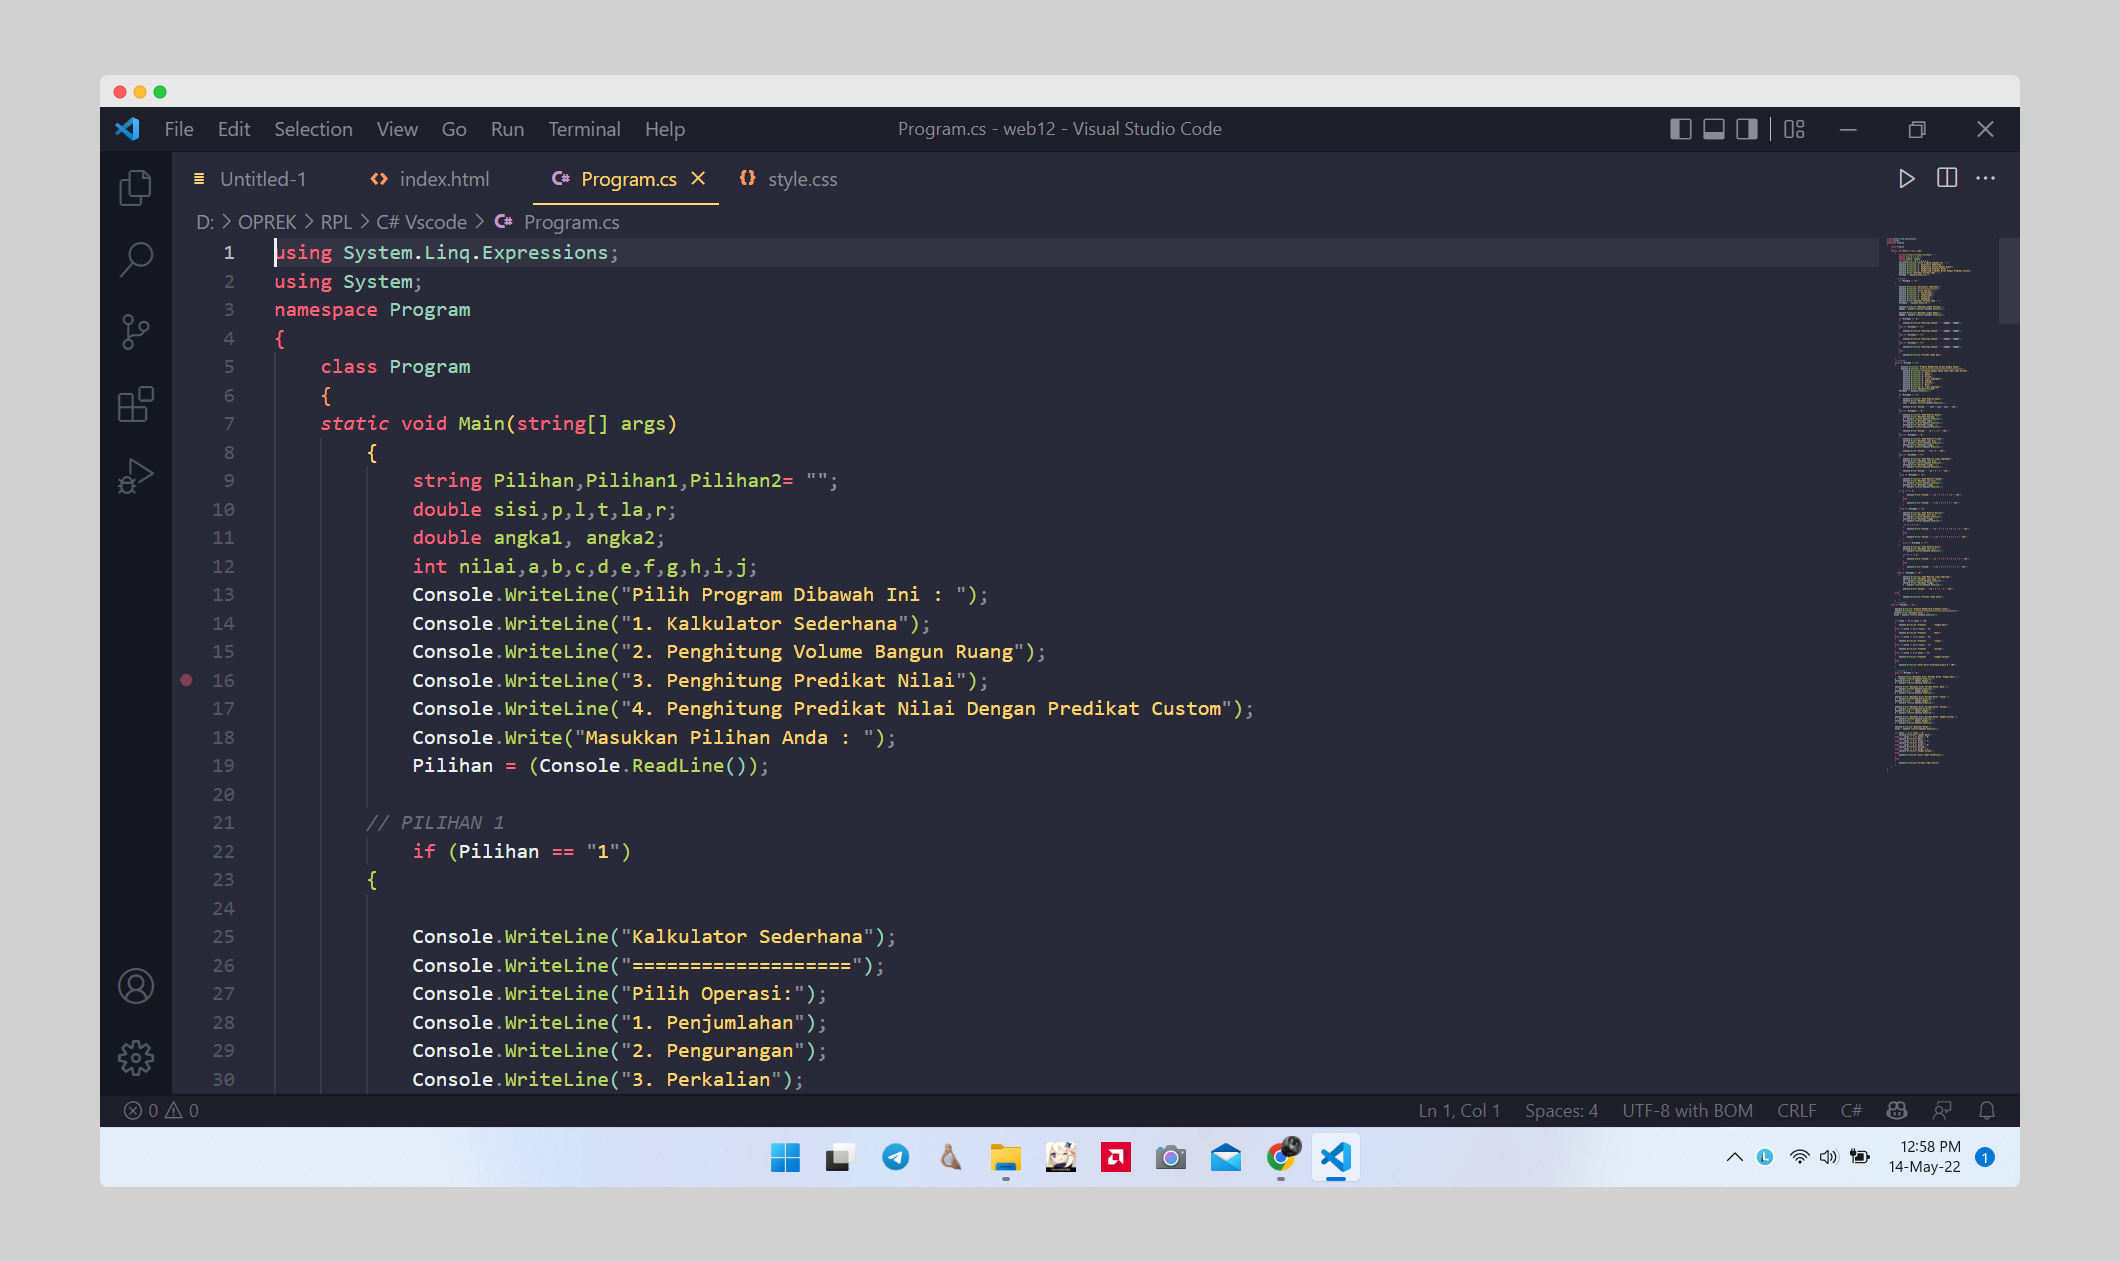Open the Accounts menu icon
The height and width of the screenshot is (1262, 2120).
(136, 986)
